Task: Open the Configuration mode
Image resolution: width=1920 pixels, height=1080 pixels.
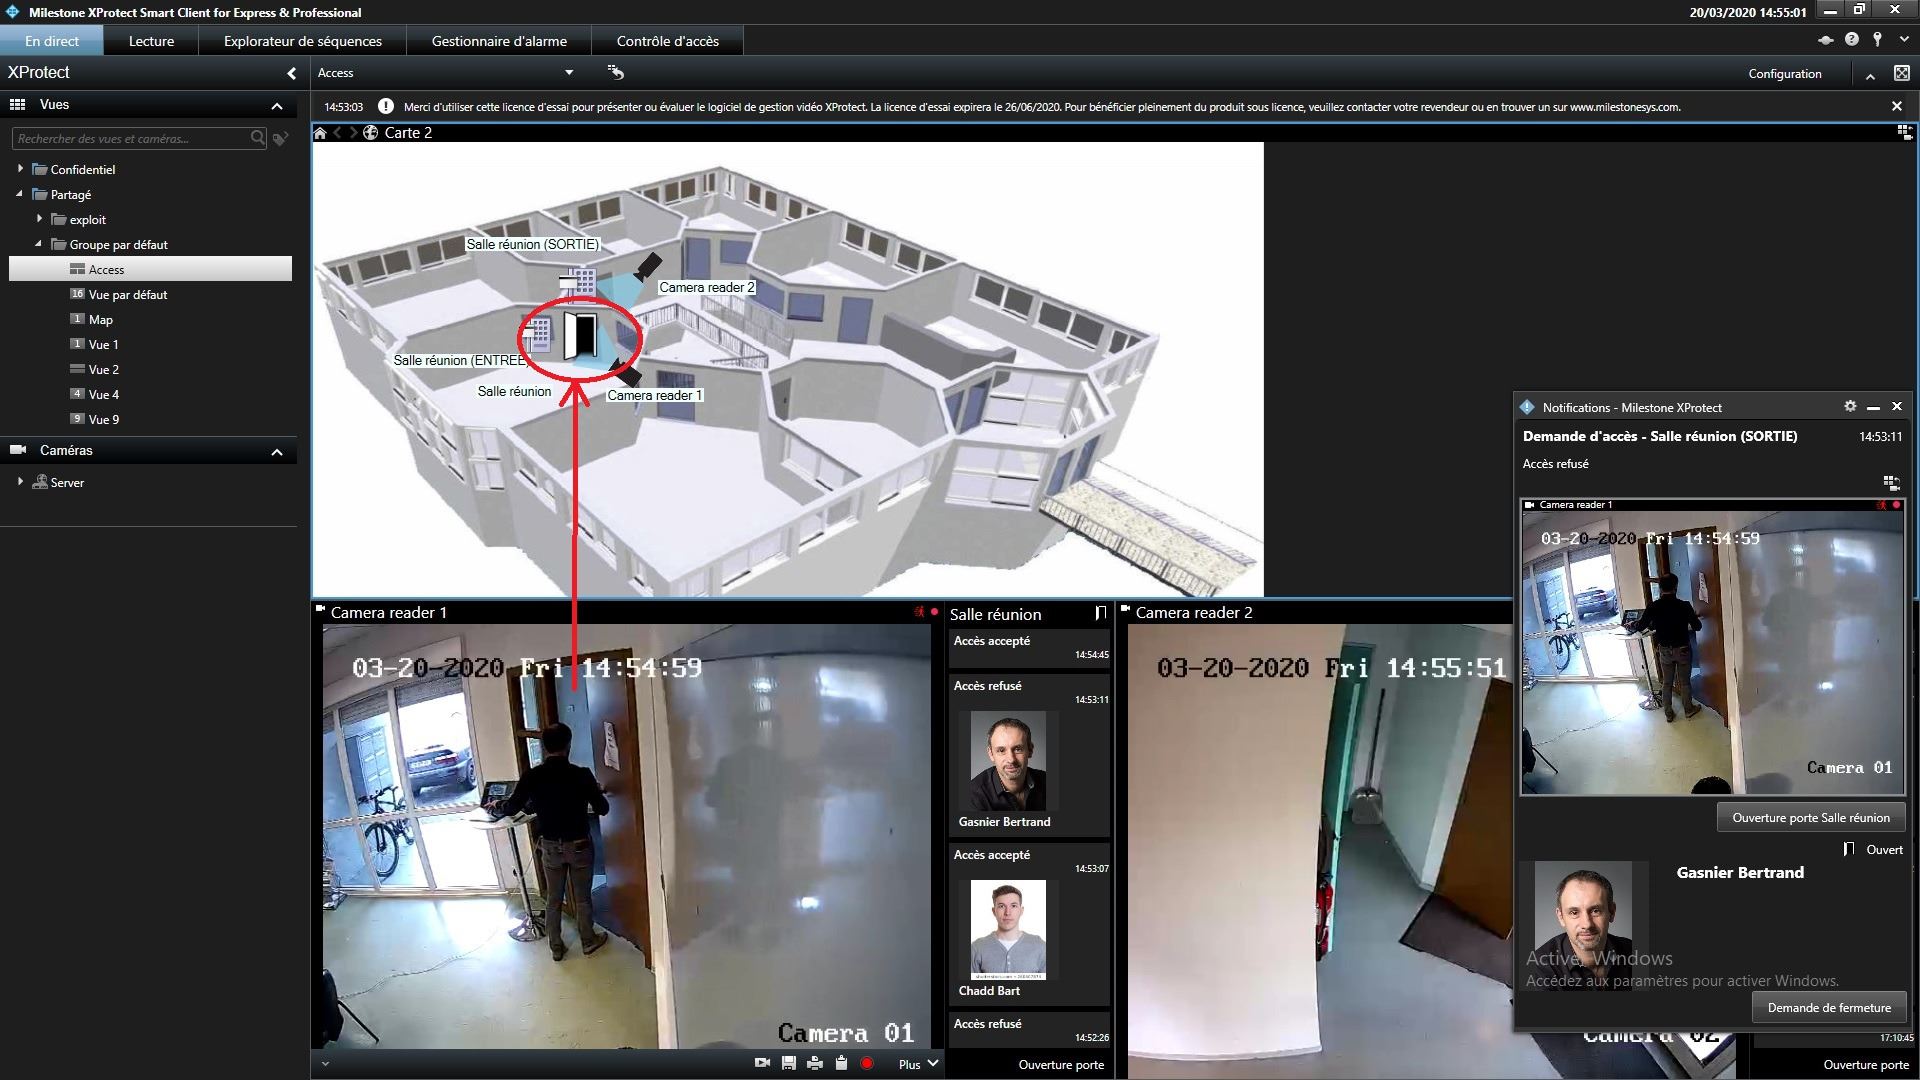Action: pyautogui.click(x=1785, y=74)
